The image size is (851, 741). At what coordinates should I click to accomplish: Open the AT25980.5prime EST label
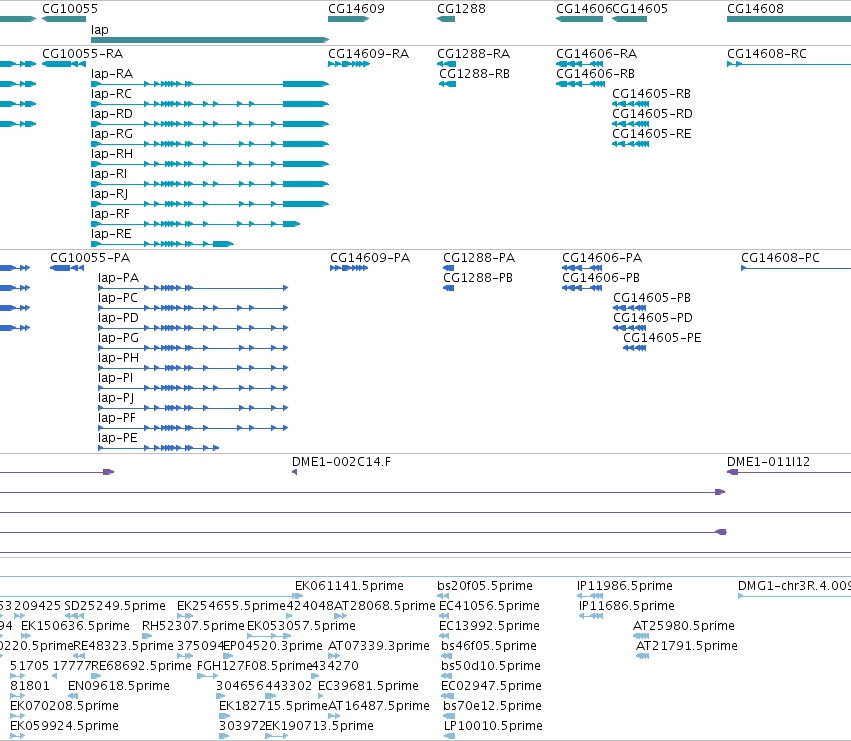(x=684, y=626)
